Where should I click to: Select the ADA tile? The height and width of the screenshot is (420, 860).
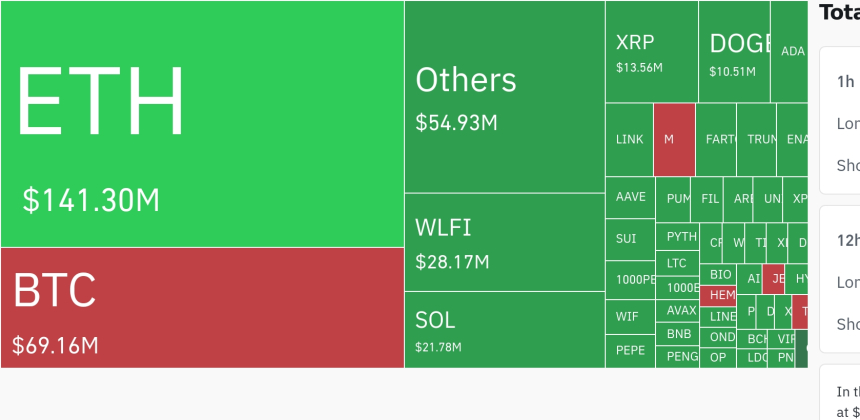click(792, 52)
